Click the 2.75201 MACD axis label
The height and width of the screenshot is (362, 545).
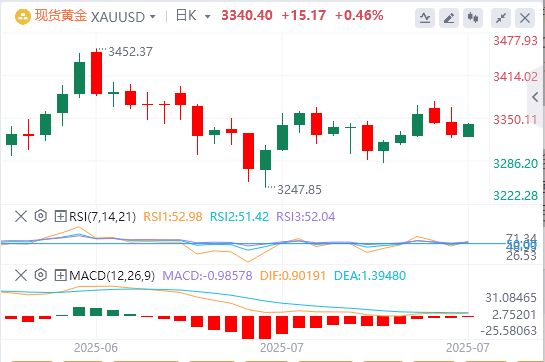point(514,315)
